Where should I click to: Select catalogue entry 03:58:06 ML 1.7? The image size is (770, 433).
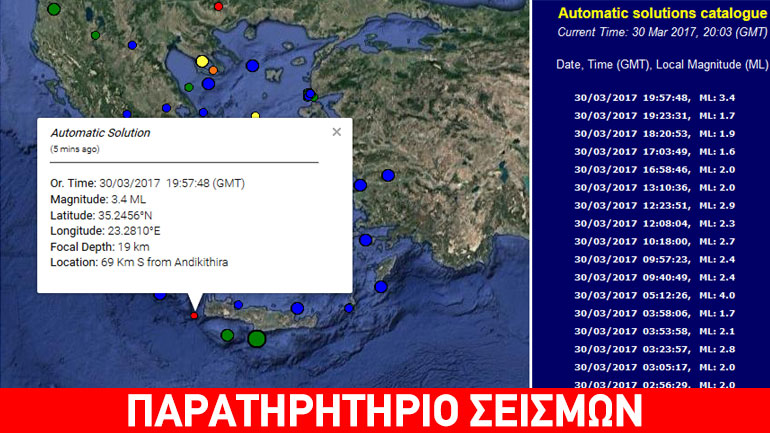click(655, 313)
